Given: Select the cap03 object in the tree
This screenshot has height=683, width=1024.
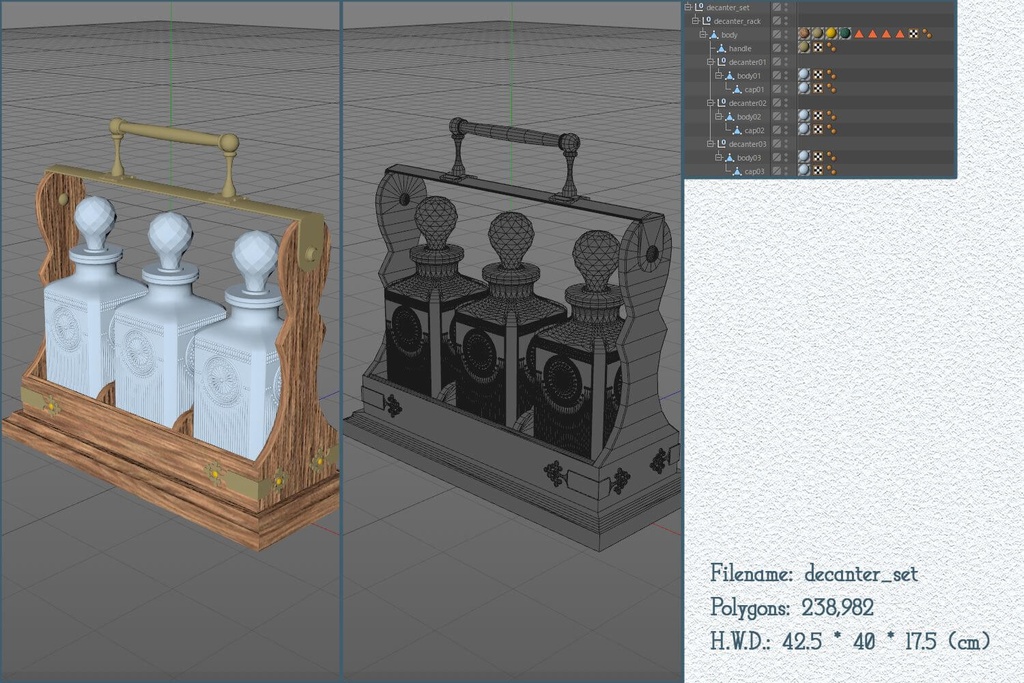Looking at the screenshot, I should [x=754, y=171].
